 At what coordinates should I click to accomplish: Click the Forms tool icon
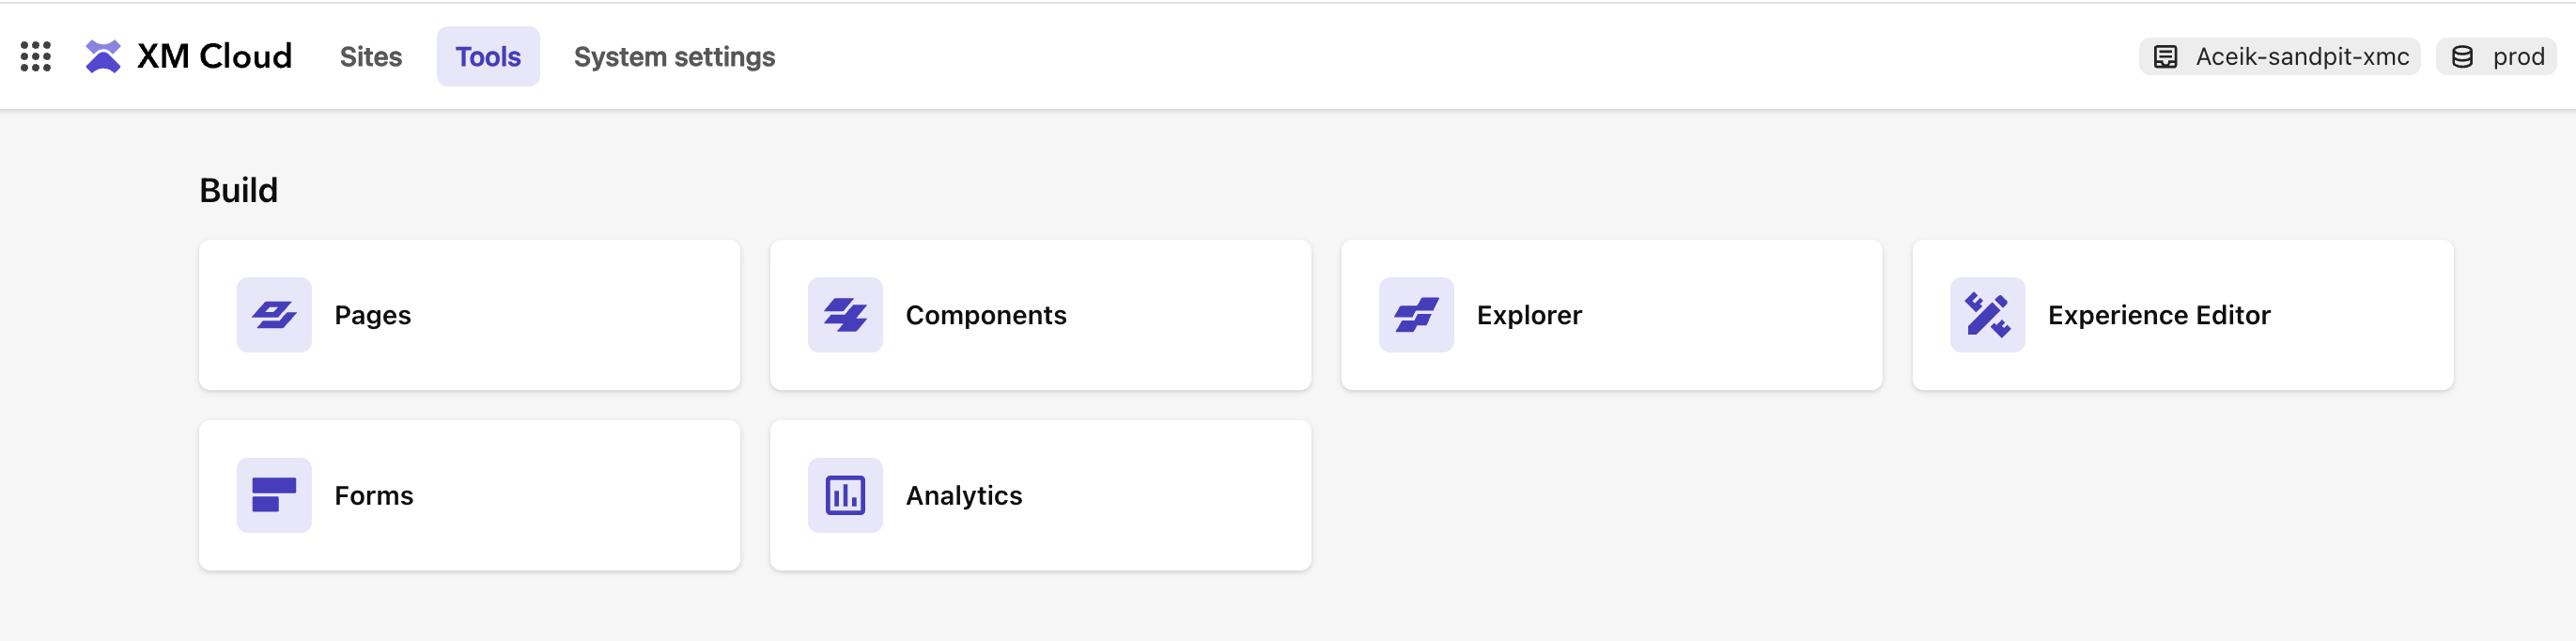274,495
